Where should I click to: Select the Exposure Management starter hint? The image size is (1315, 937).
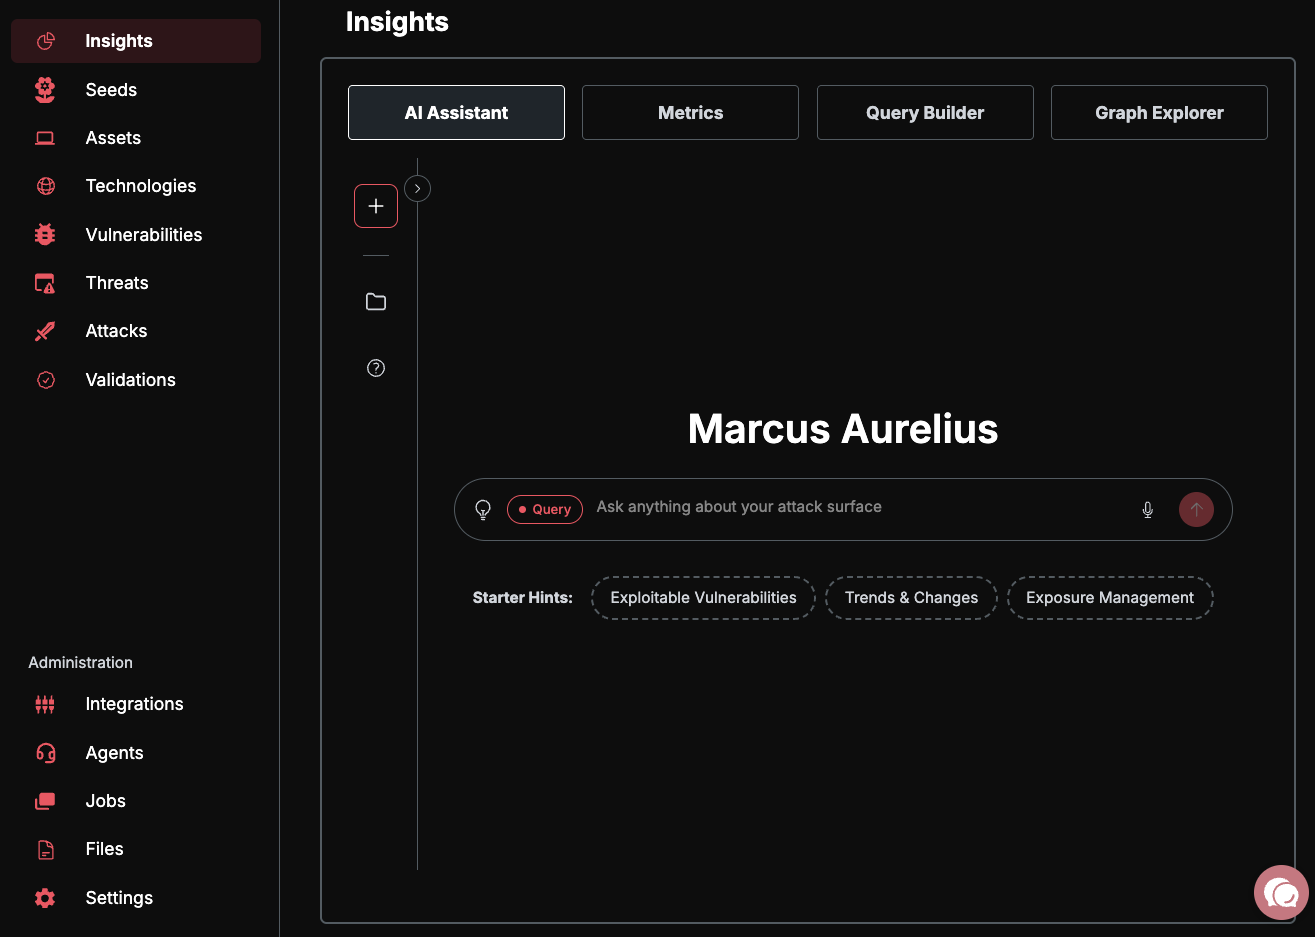1110,598
